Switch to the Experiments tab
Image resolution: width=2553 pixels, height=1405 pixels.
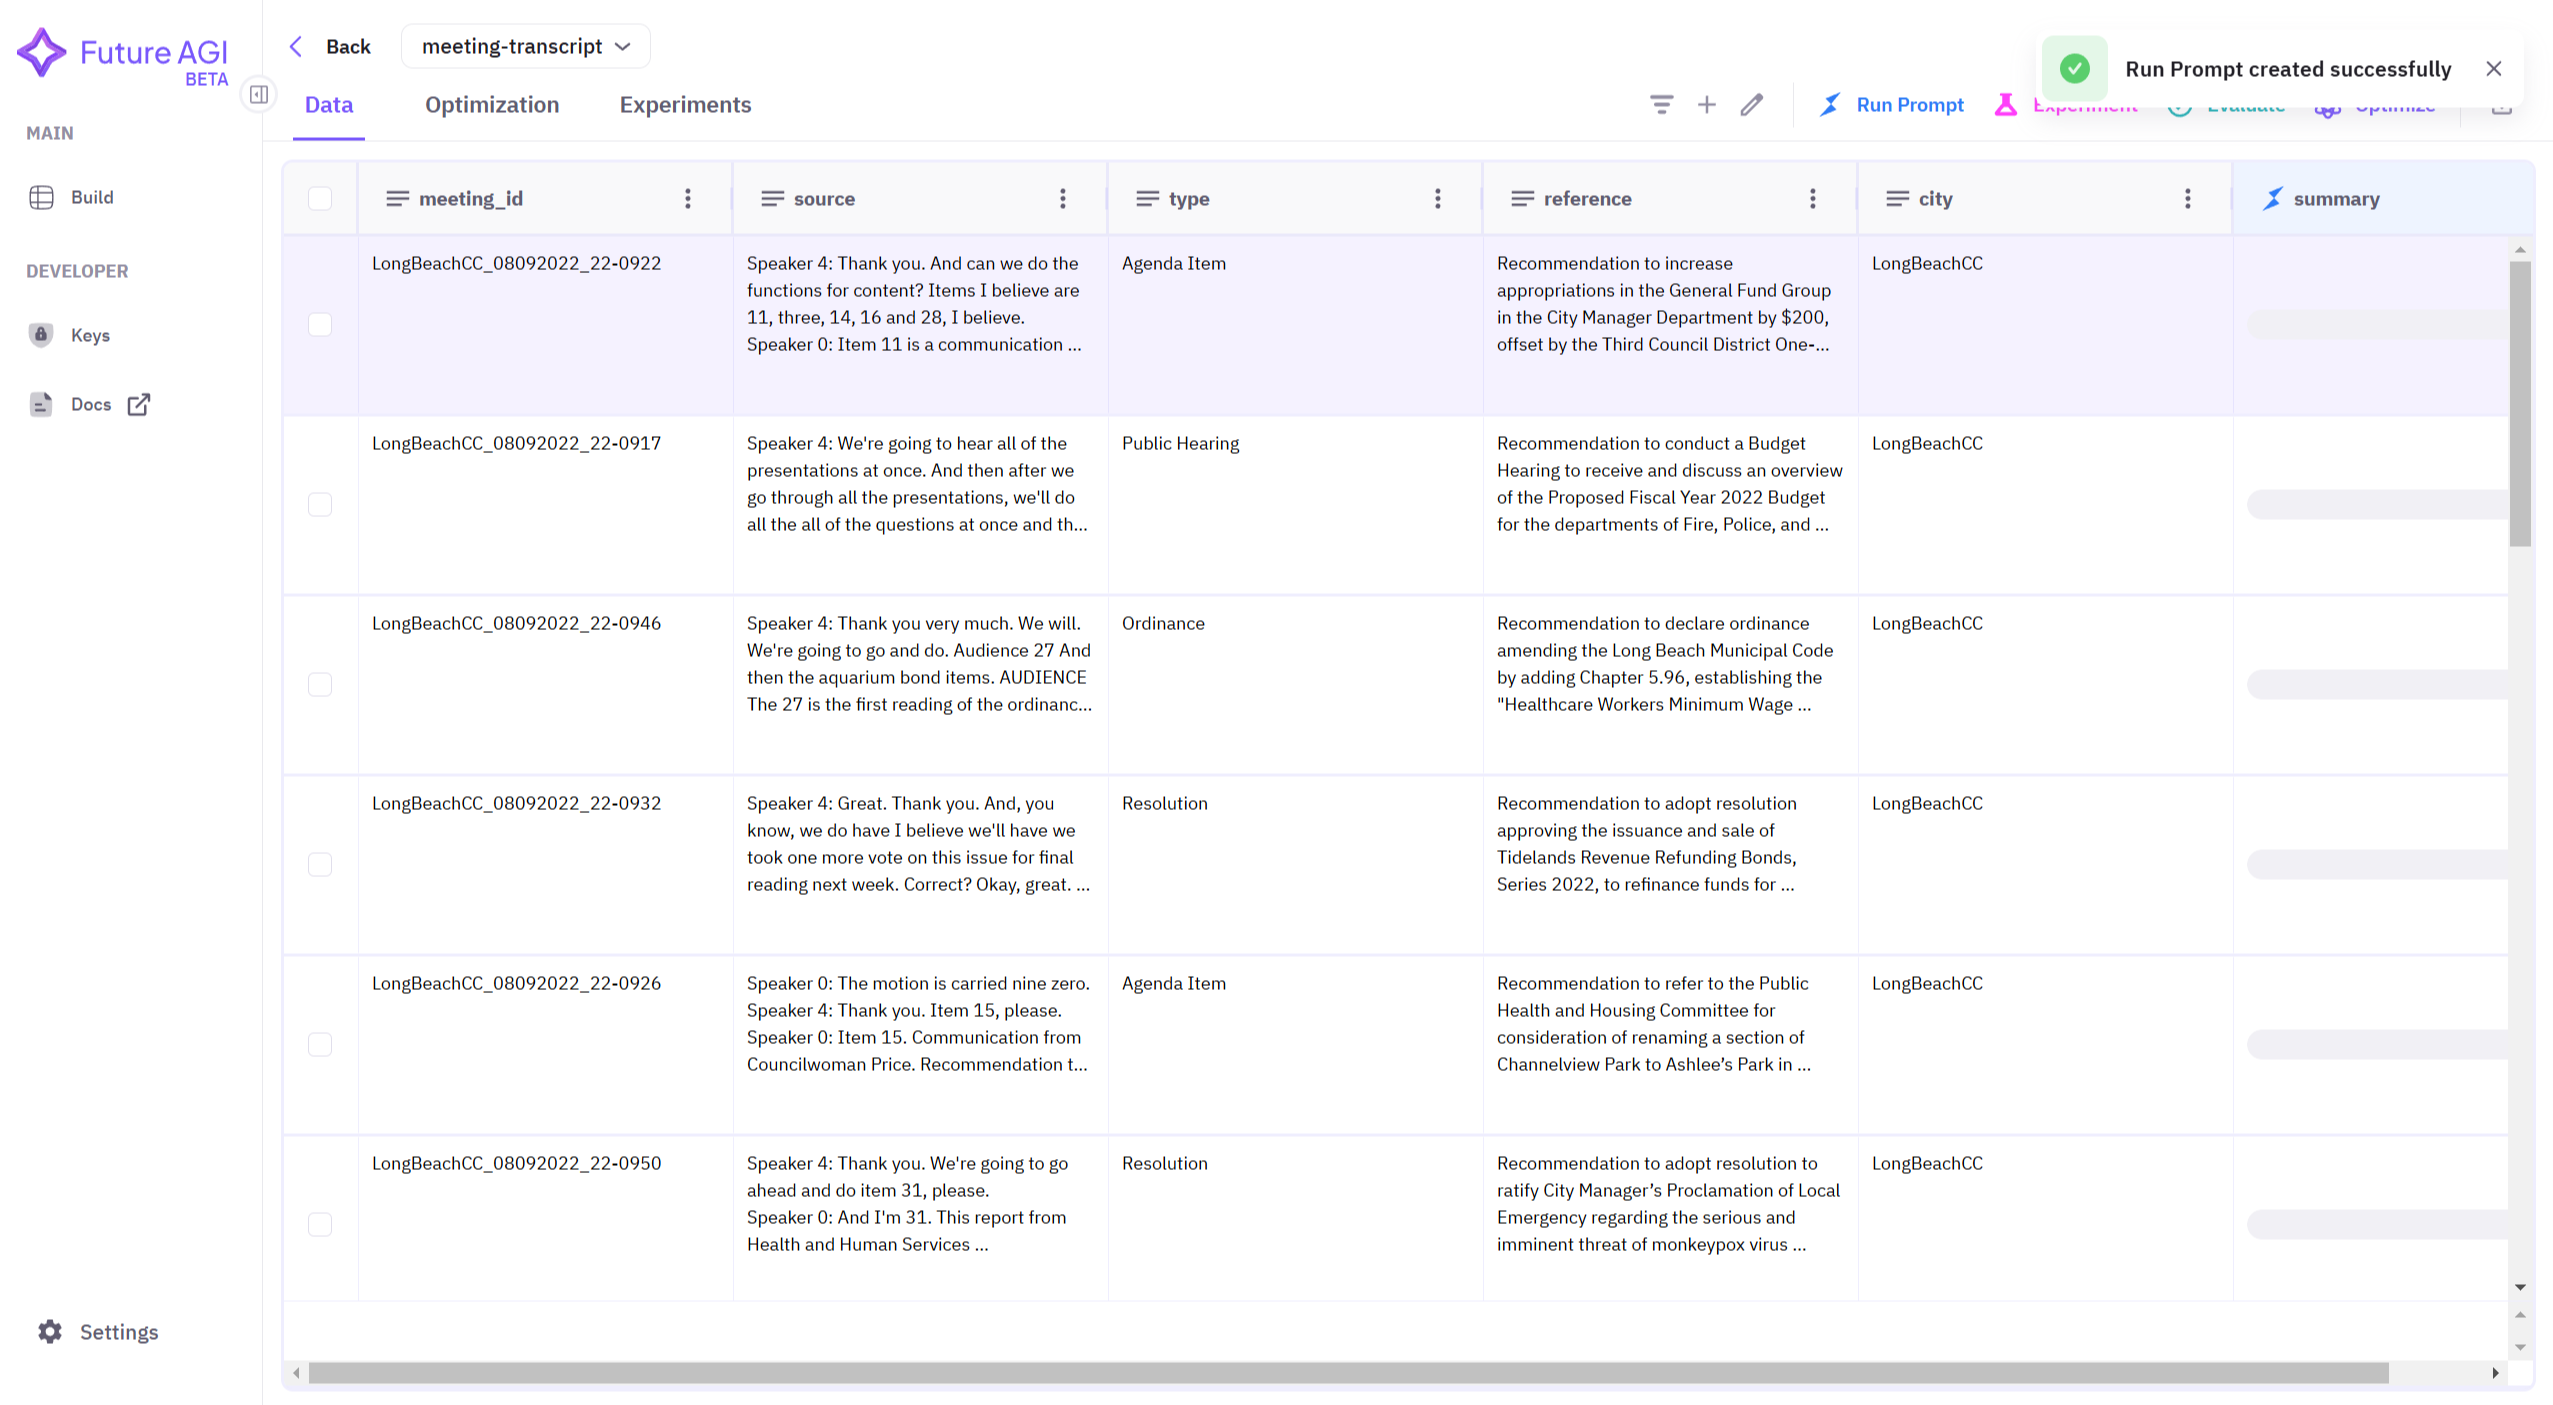pyautogui.click(x=685, y=105)
